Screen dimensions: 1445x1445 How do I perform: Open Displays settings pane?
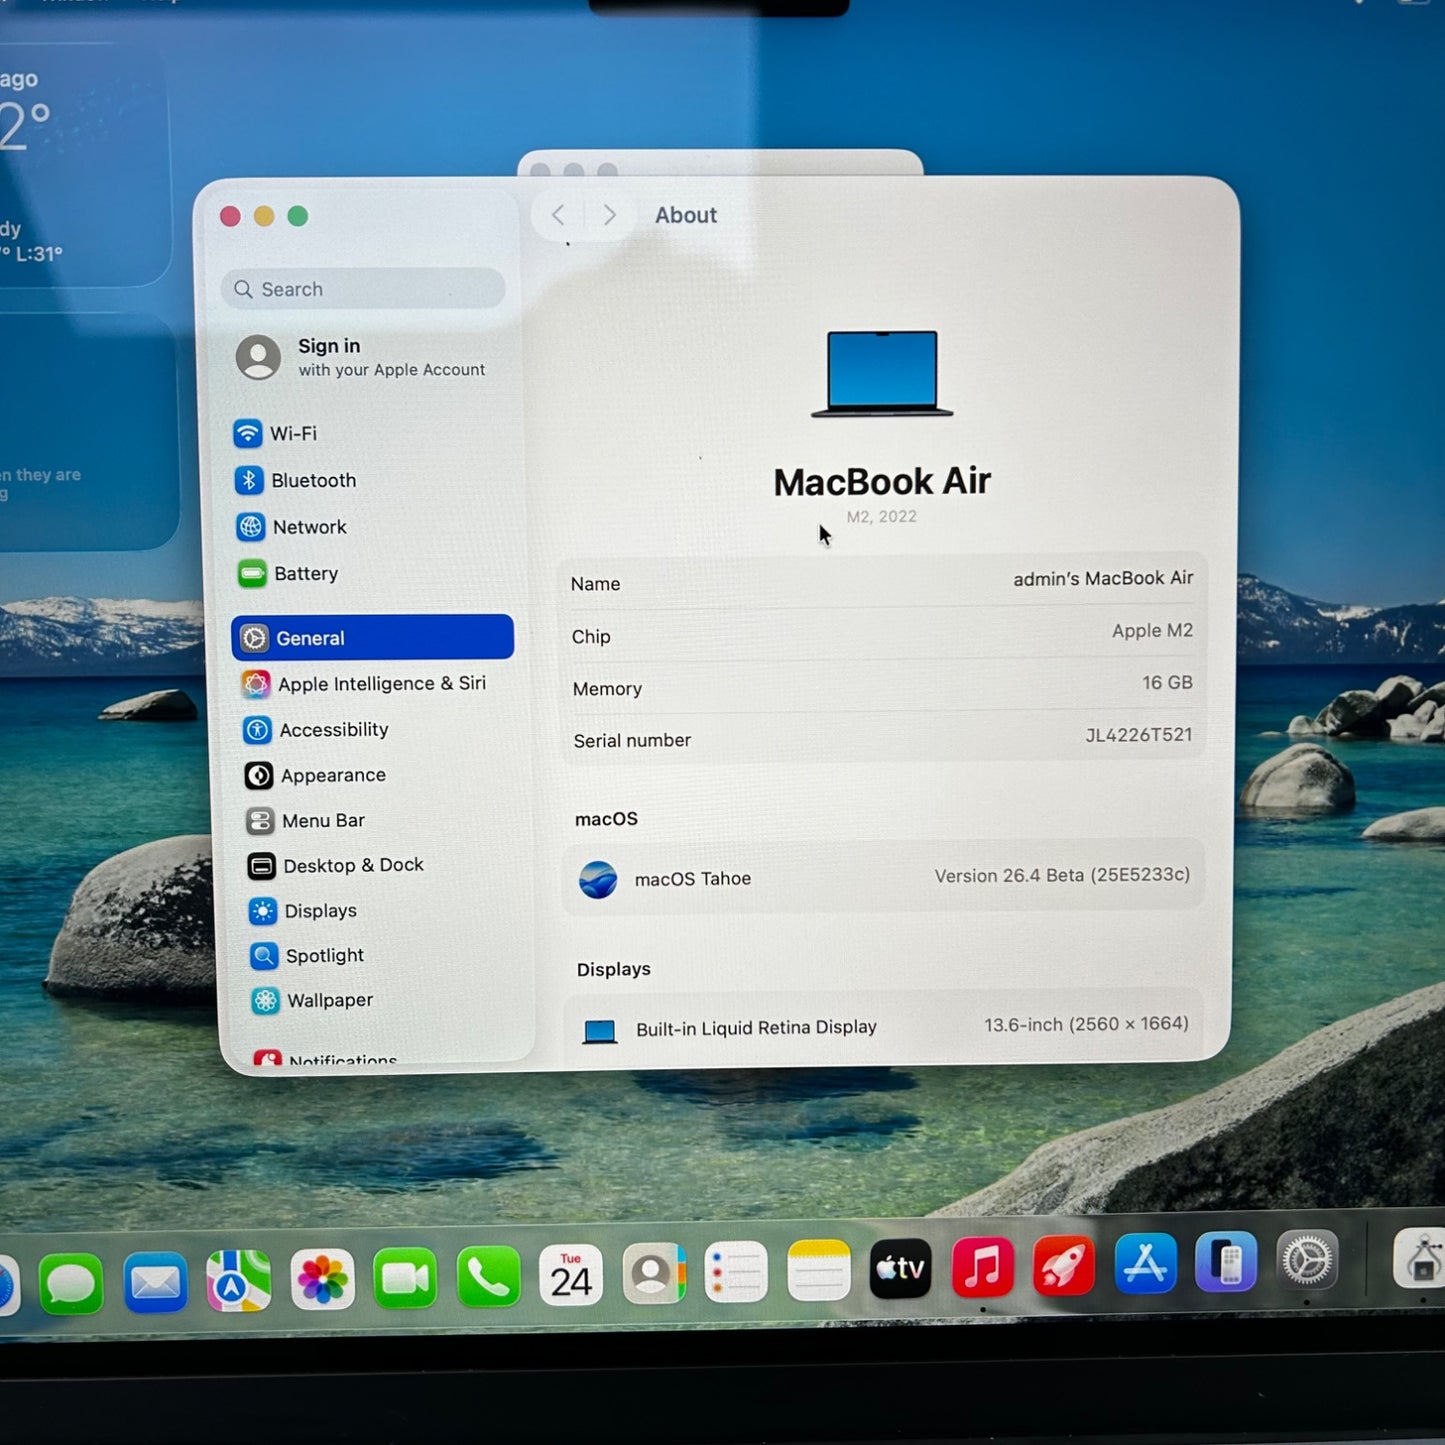pos(319,911)
